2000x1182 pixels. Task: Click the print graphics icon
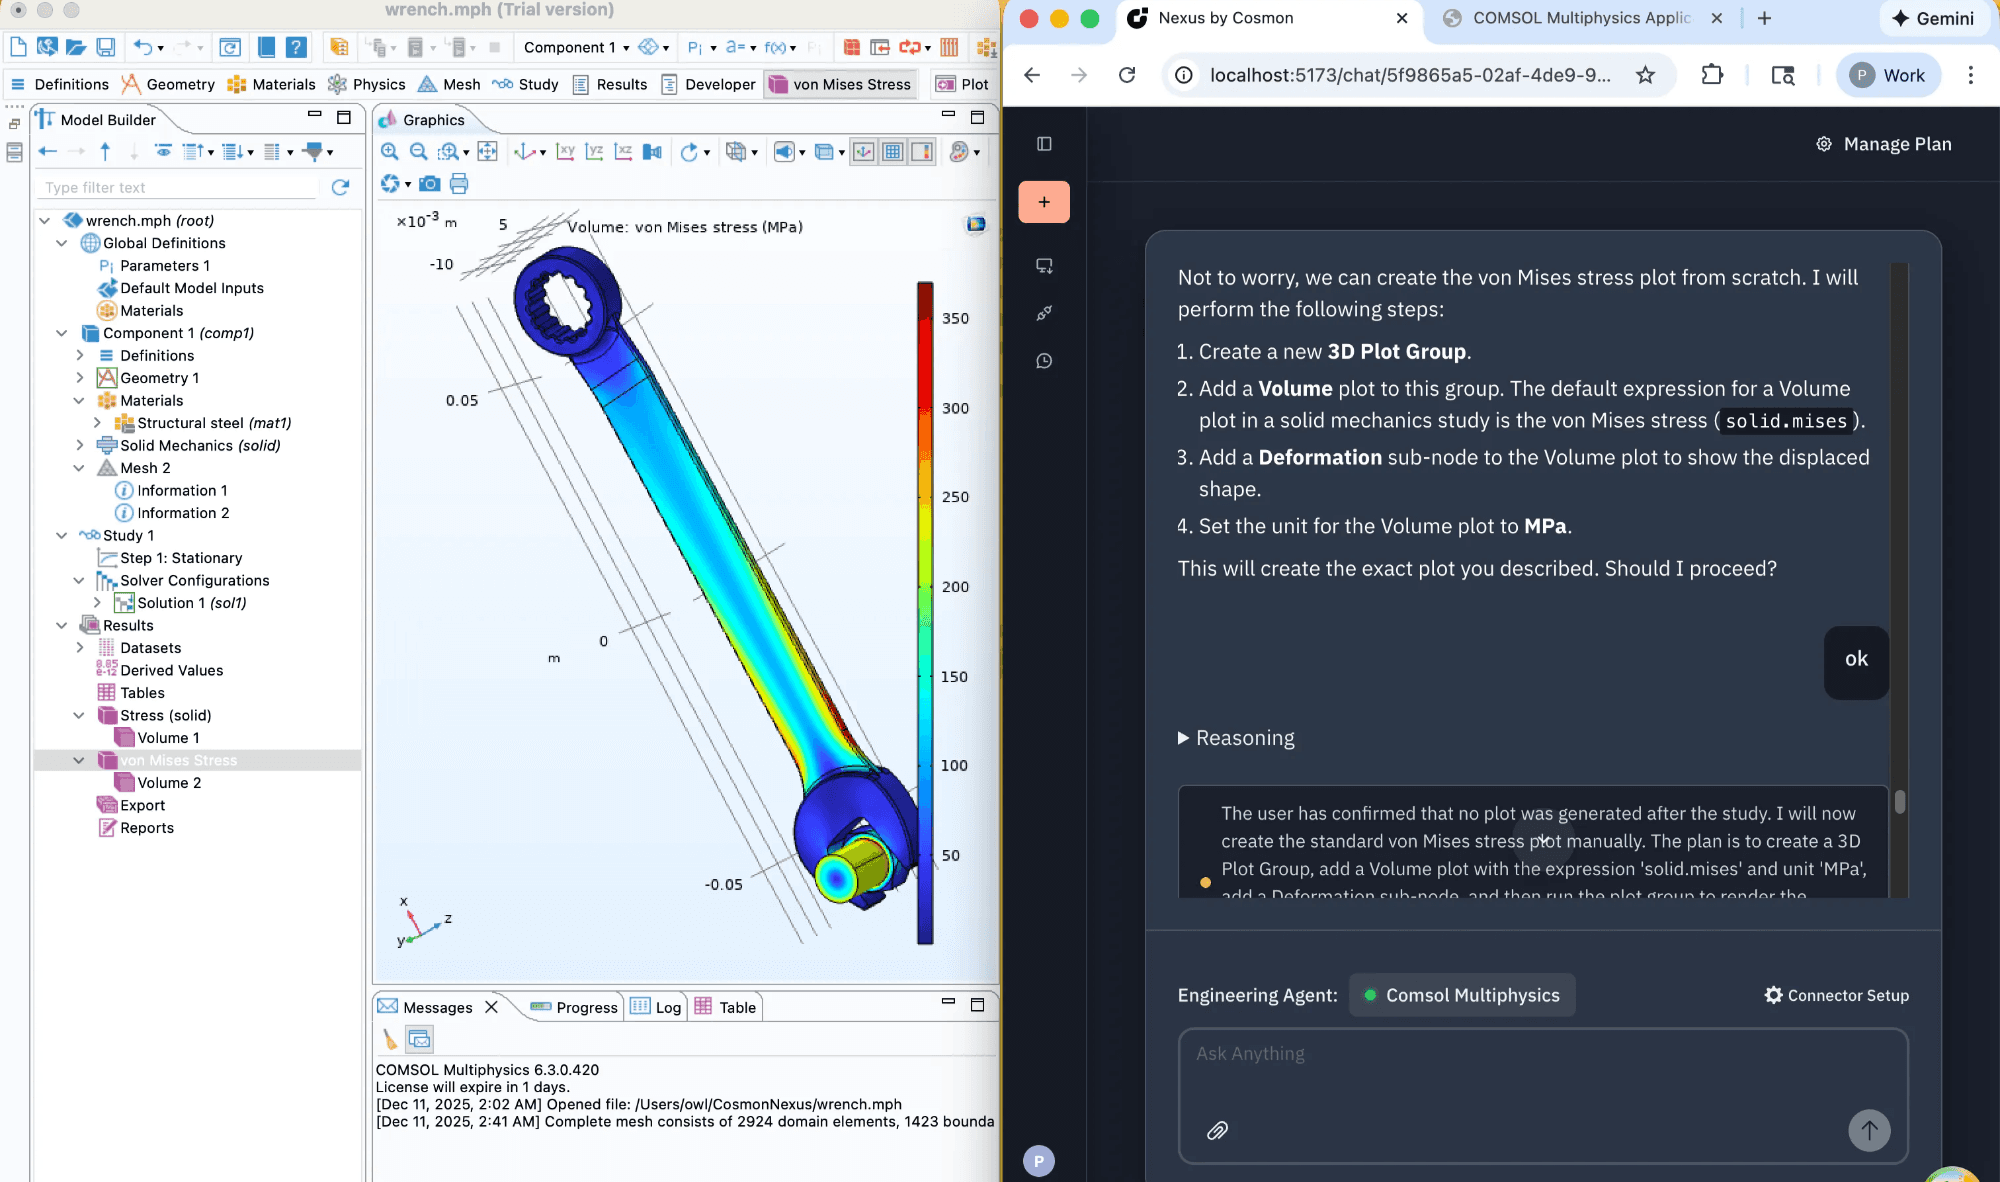tap(459, 184)
